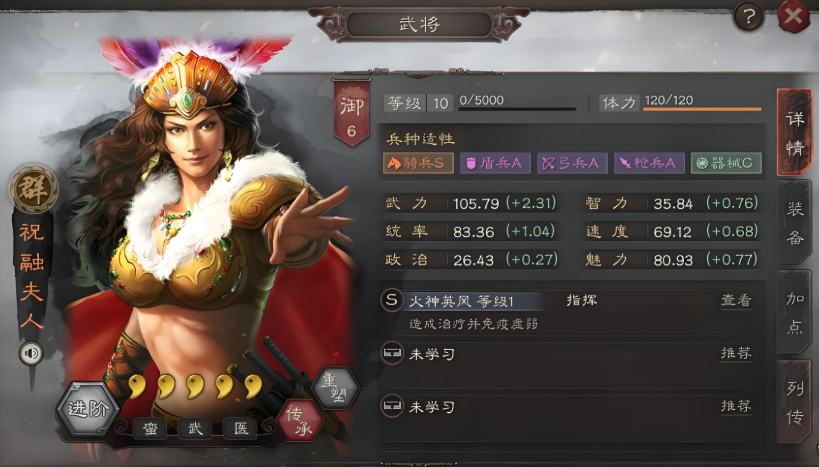Click 查看 next to 火神英风 skill
The width and height of the screenshot is (819, 467).
(x=736, y=300)
